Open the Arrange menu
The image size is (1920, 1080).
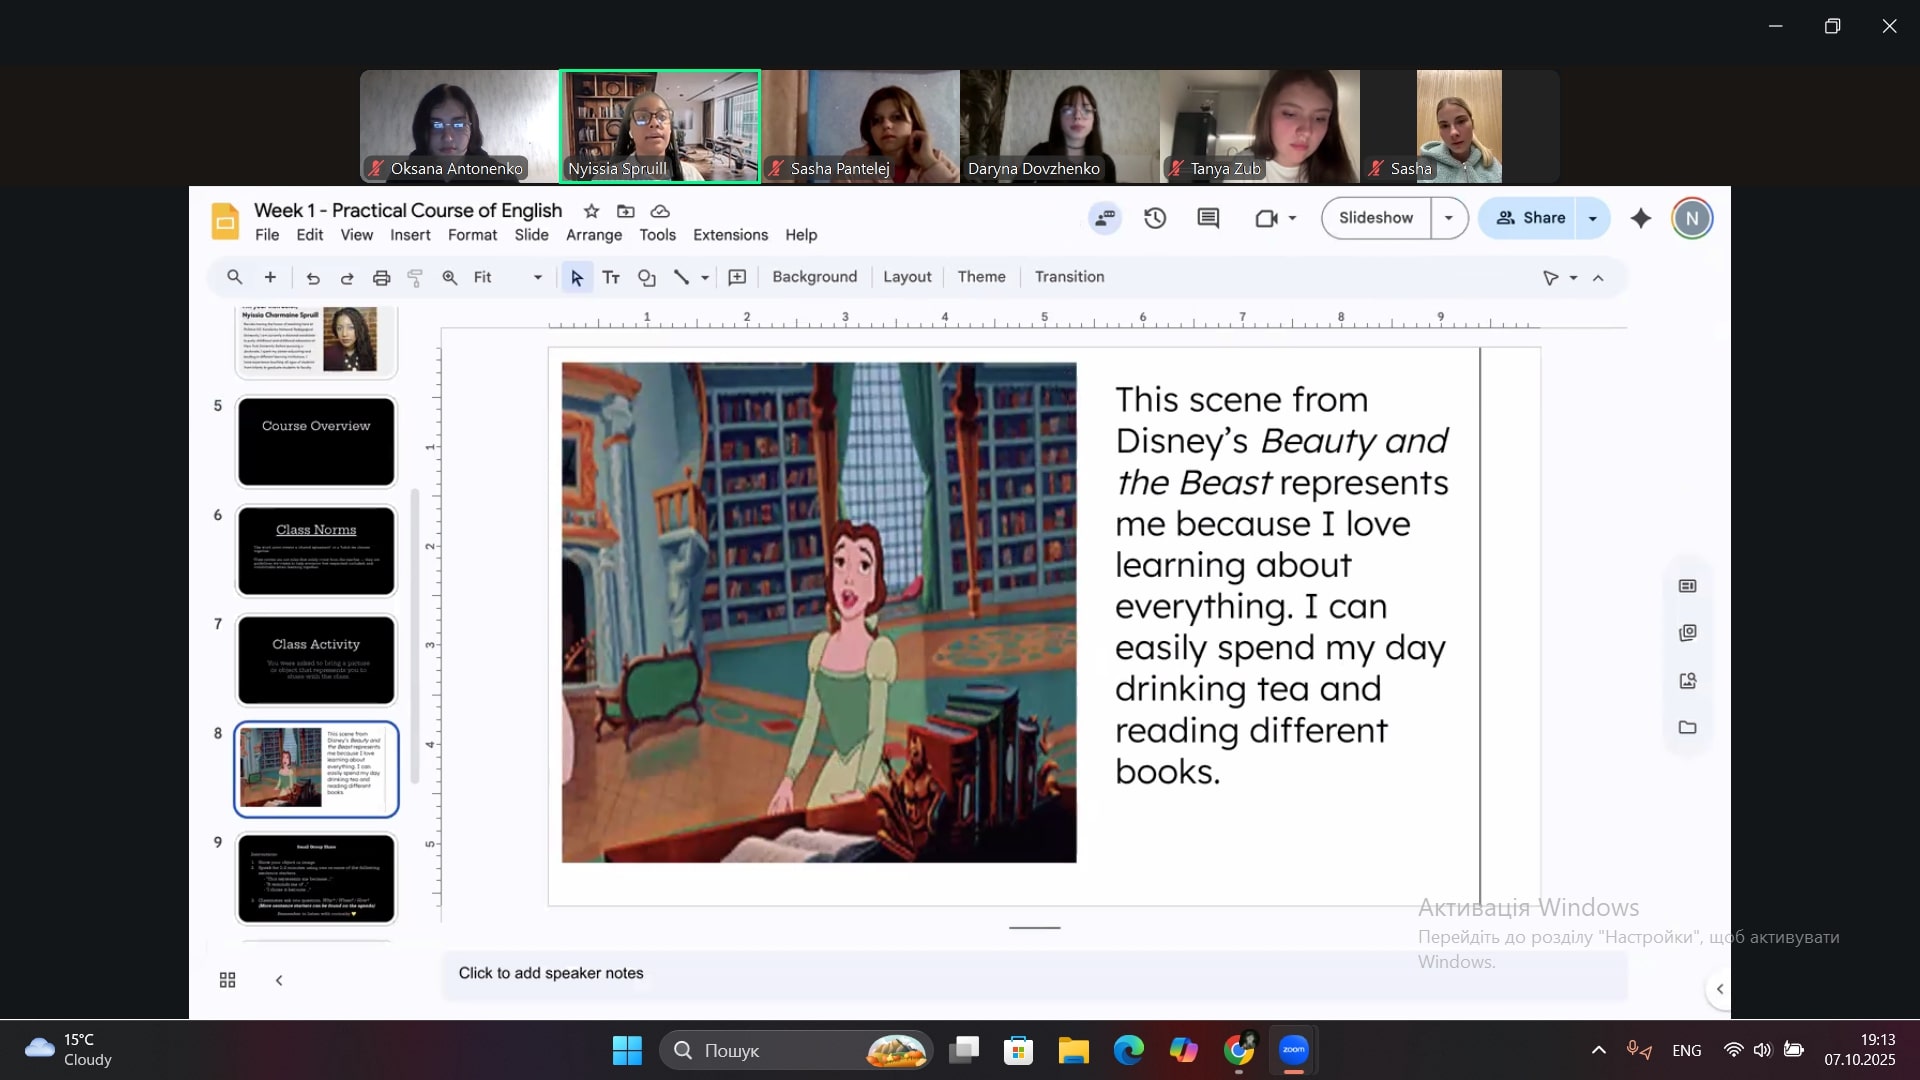point(593,235)
